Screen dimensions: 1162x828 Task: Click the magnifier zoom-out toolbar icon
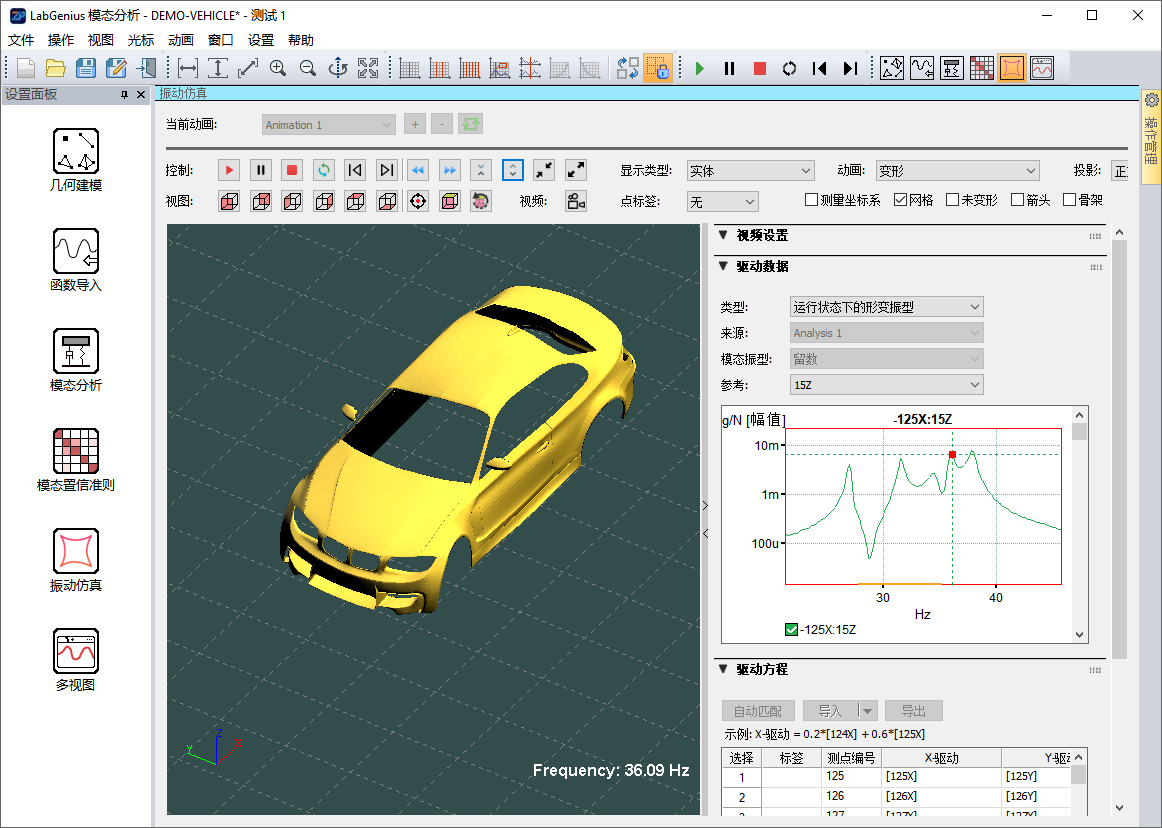pyautogui.click(x=308, y=69)
